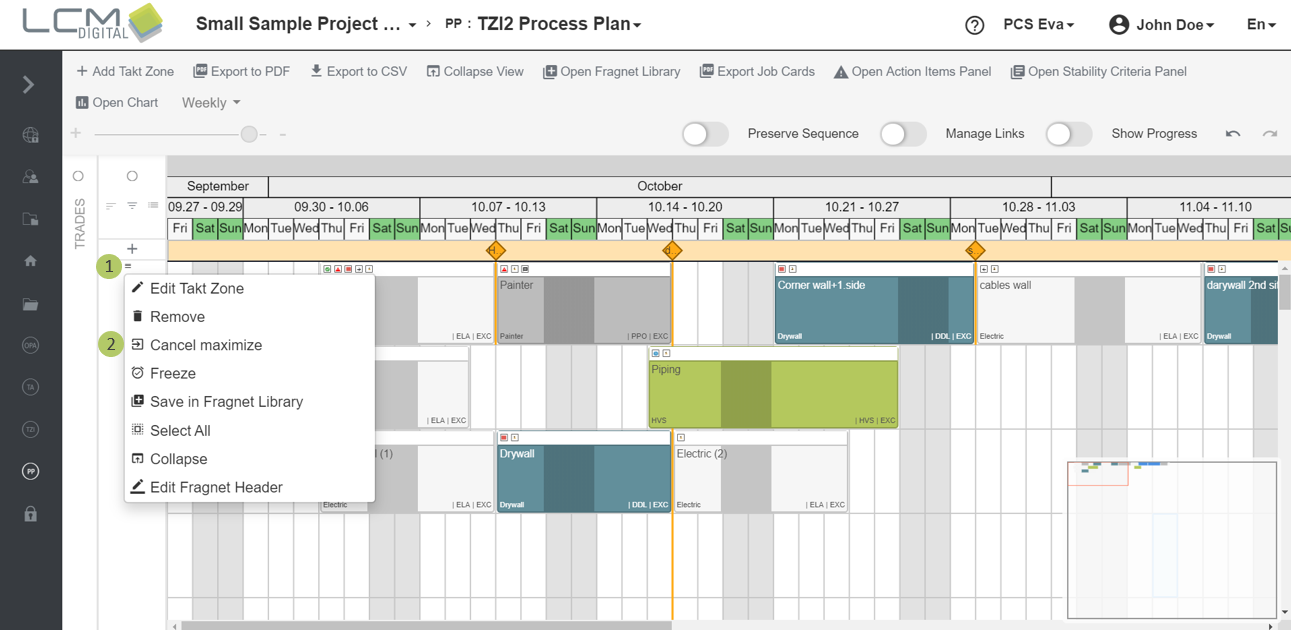Select Cancel maximize from context menu
The image size is (1291, 630).
pyautogui.click(x=206, y=345)
